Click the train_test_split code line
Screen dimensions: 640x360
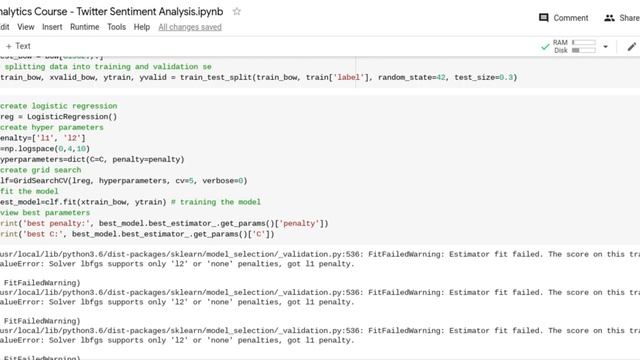tap(259, 78)
